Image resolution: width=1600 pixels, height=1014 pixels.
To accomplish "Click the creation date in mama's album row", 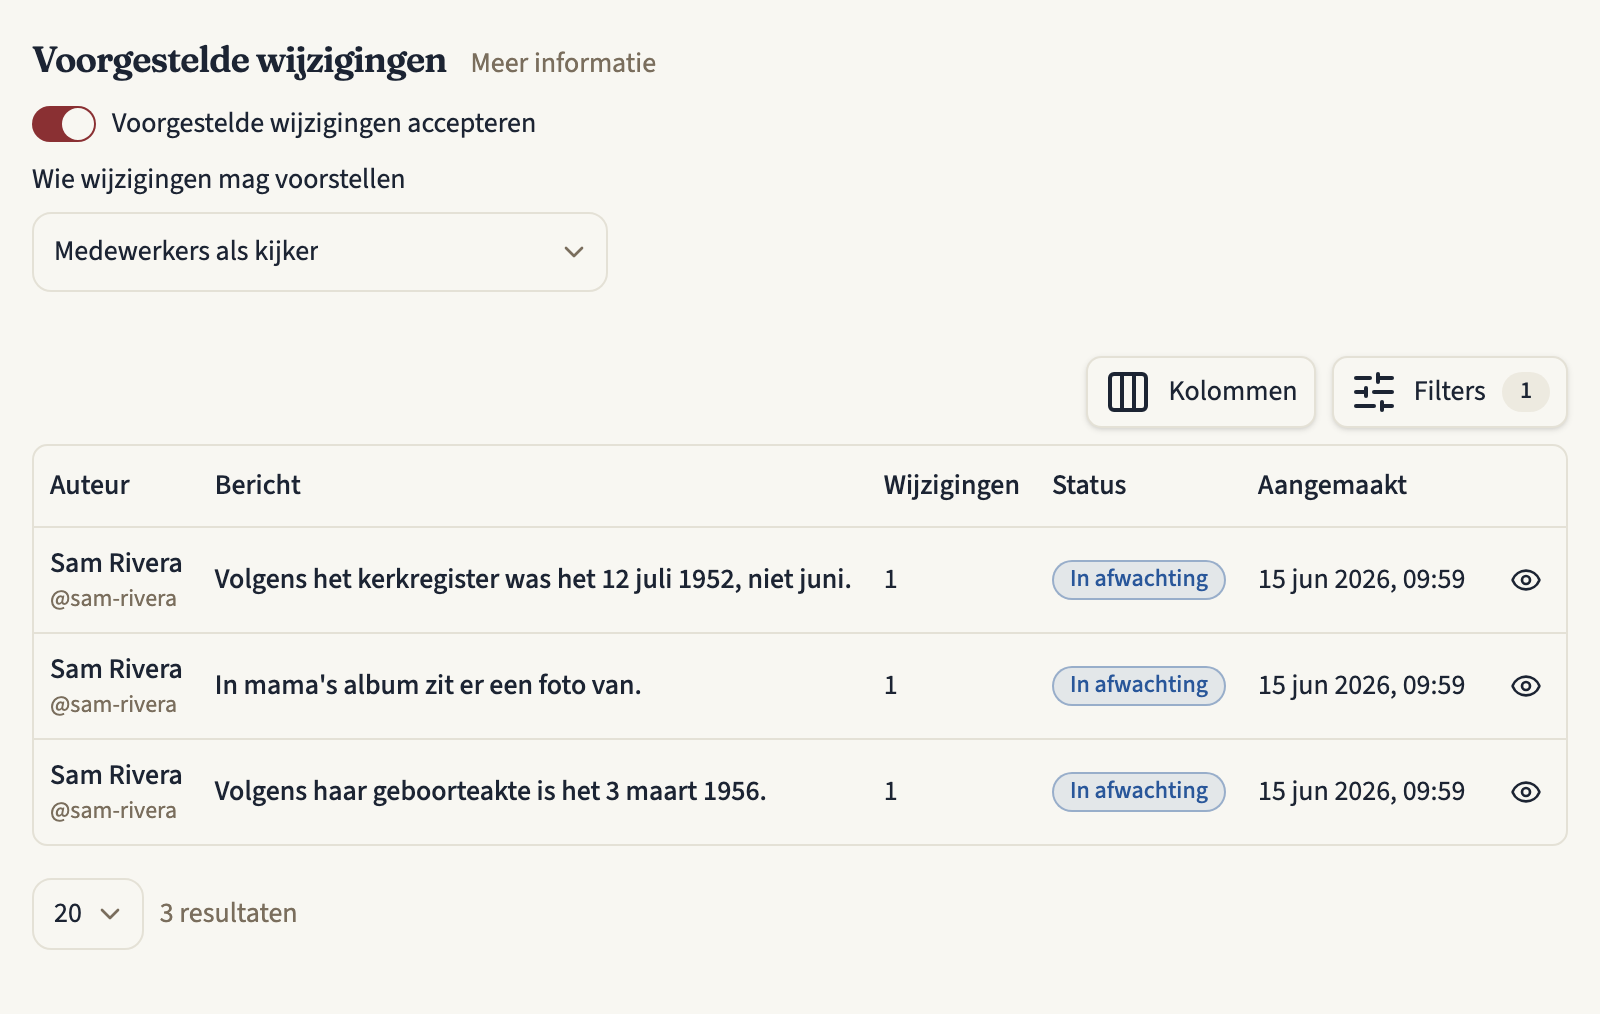I will pos(1361,686).
